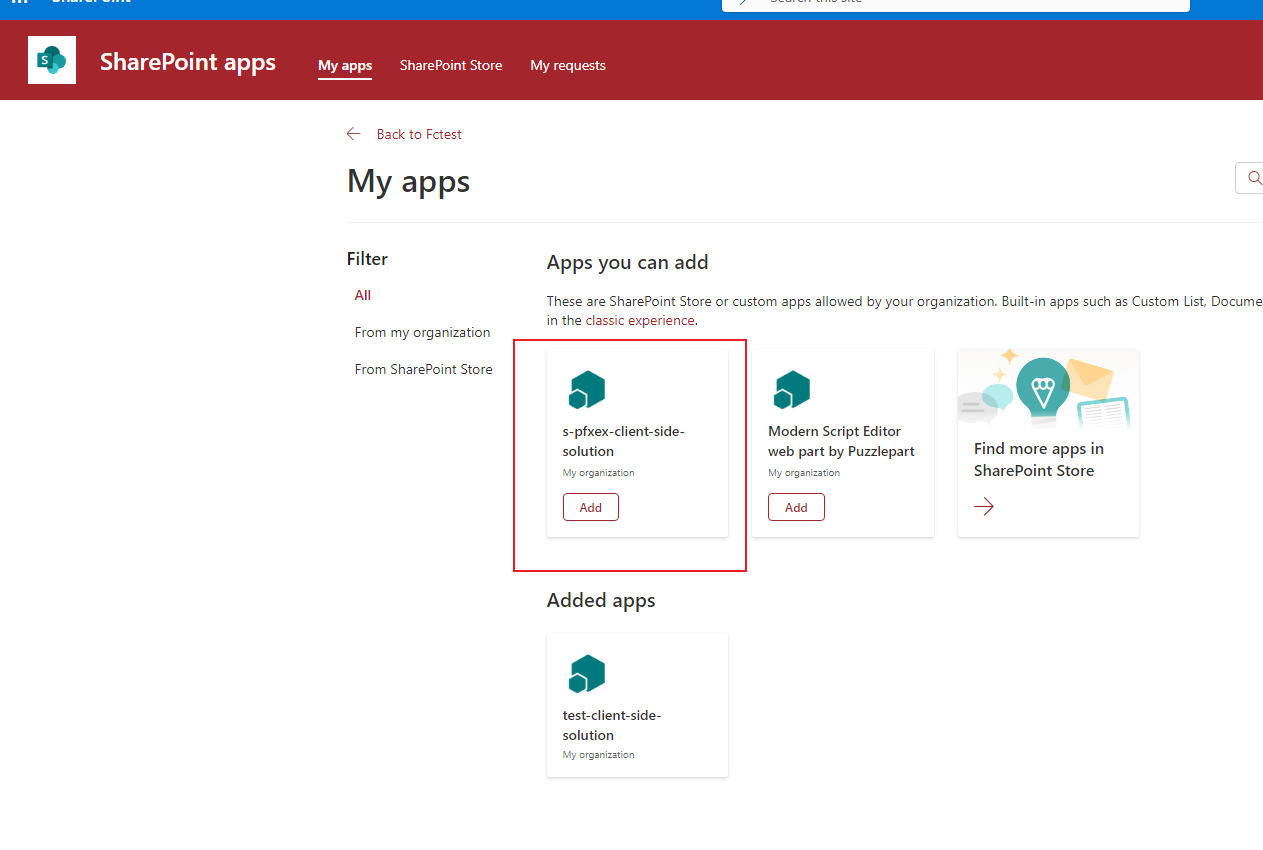Click the My apps page heading
1263x850 pixels.
[x=408, y=181]
